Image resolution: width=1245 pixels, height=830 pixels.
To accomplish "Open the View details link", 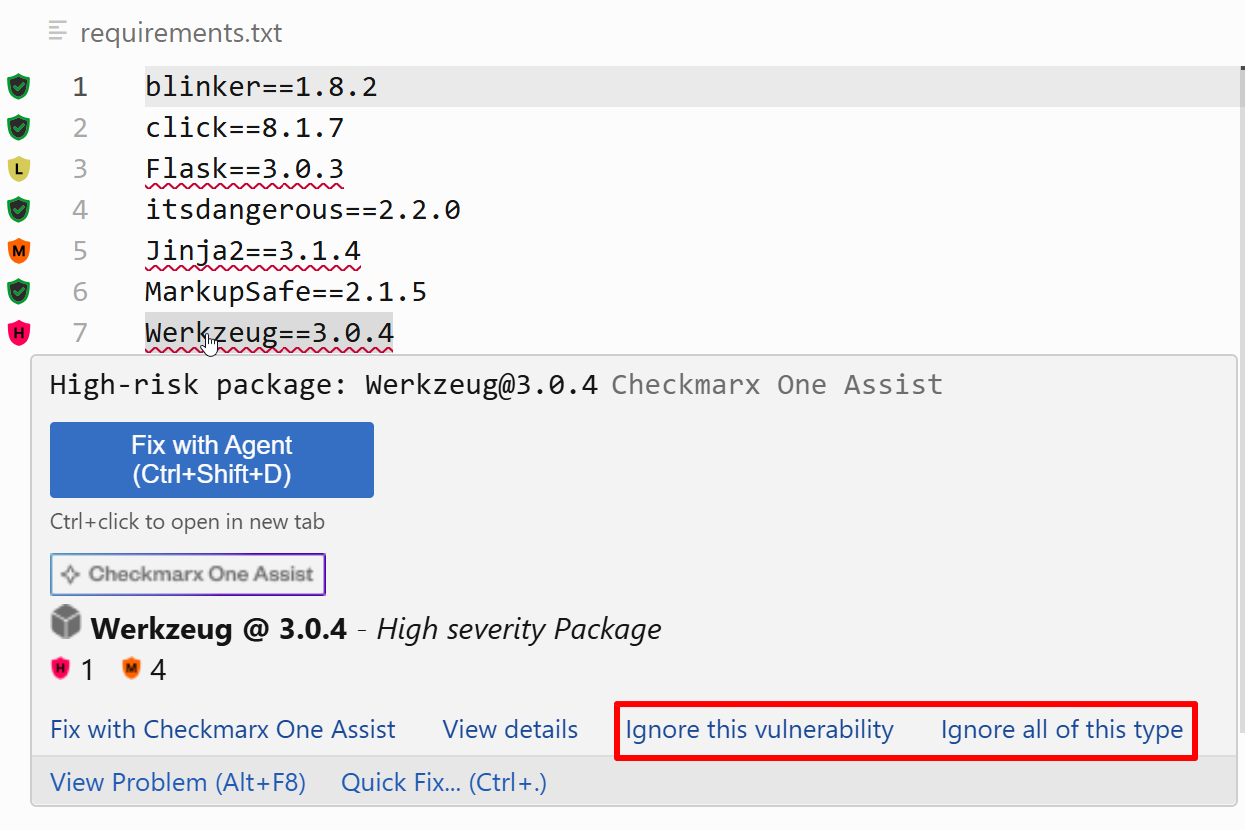I will (510, 730).
